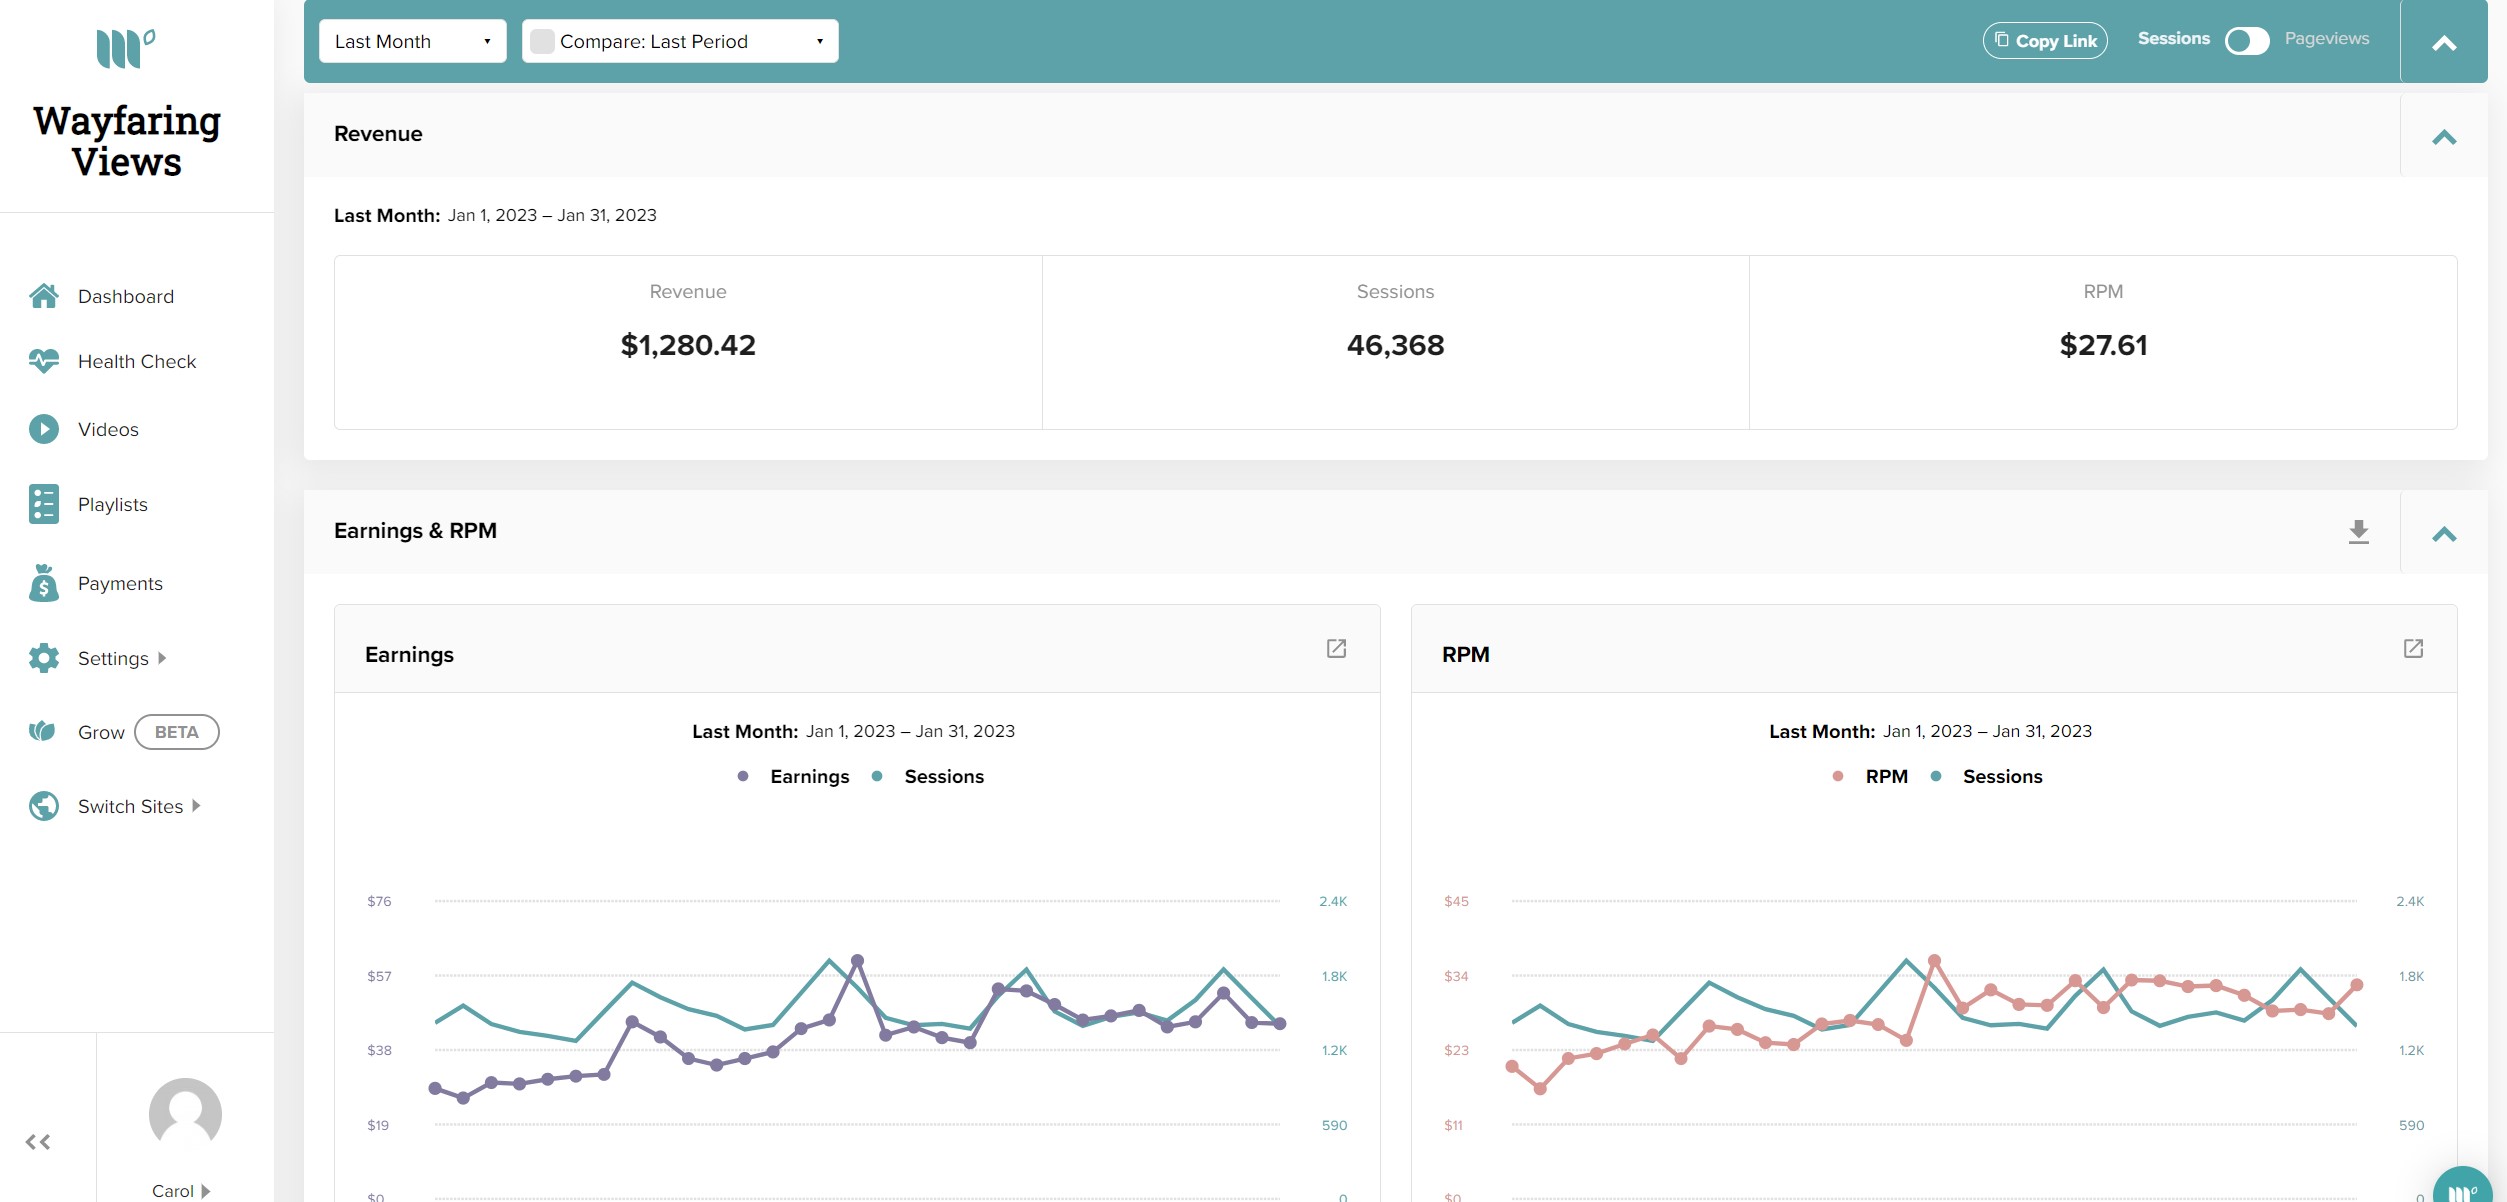The height and width of the screenshot is (1202, 2507).
Task: Download Earnings & RPM data
Action: (2359, 532)
